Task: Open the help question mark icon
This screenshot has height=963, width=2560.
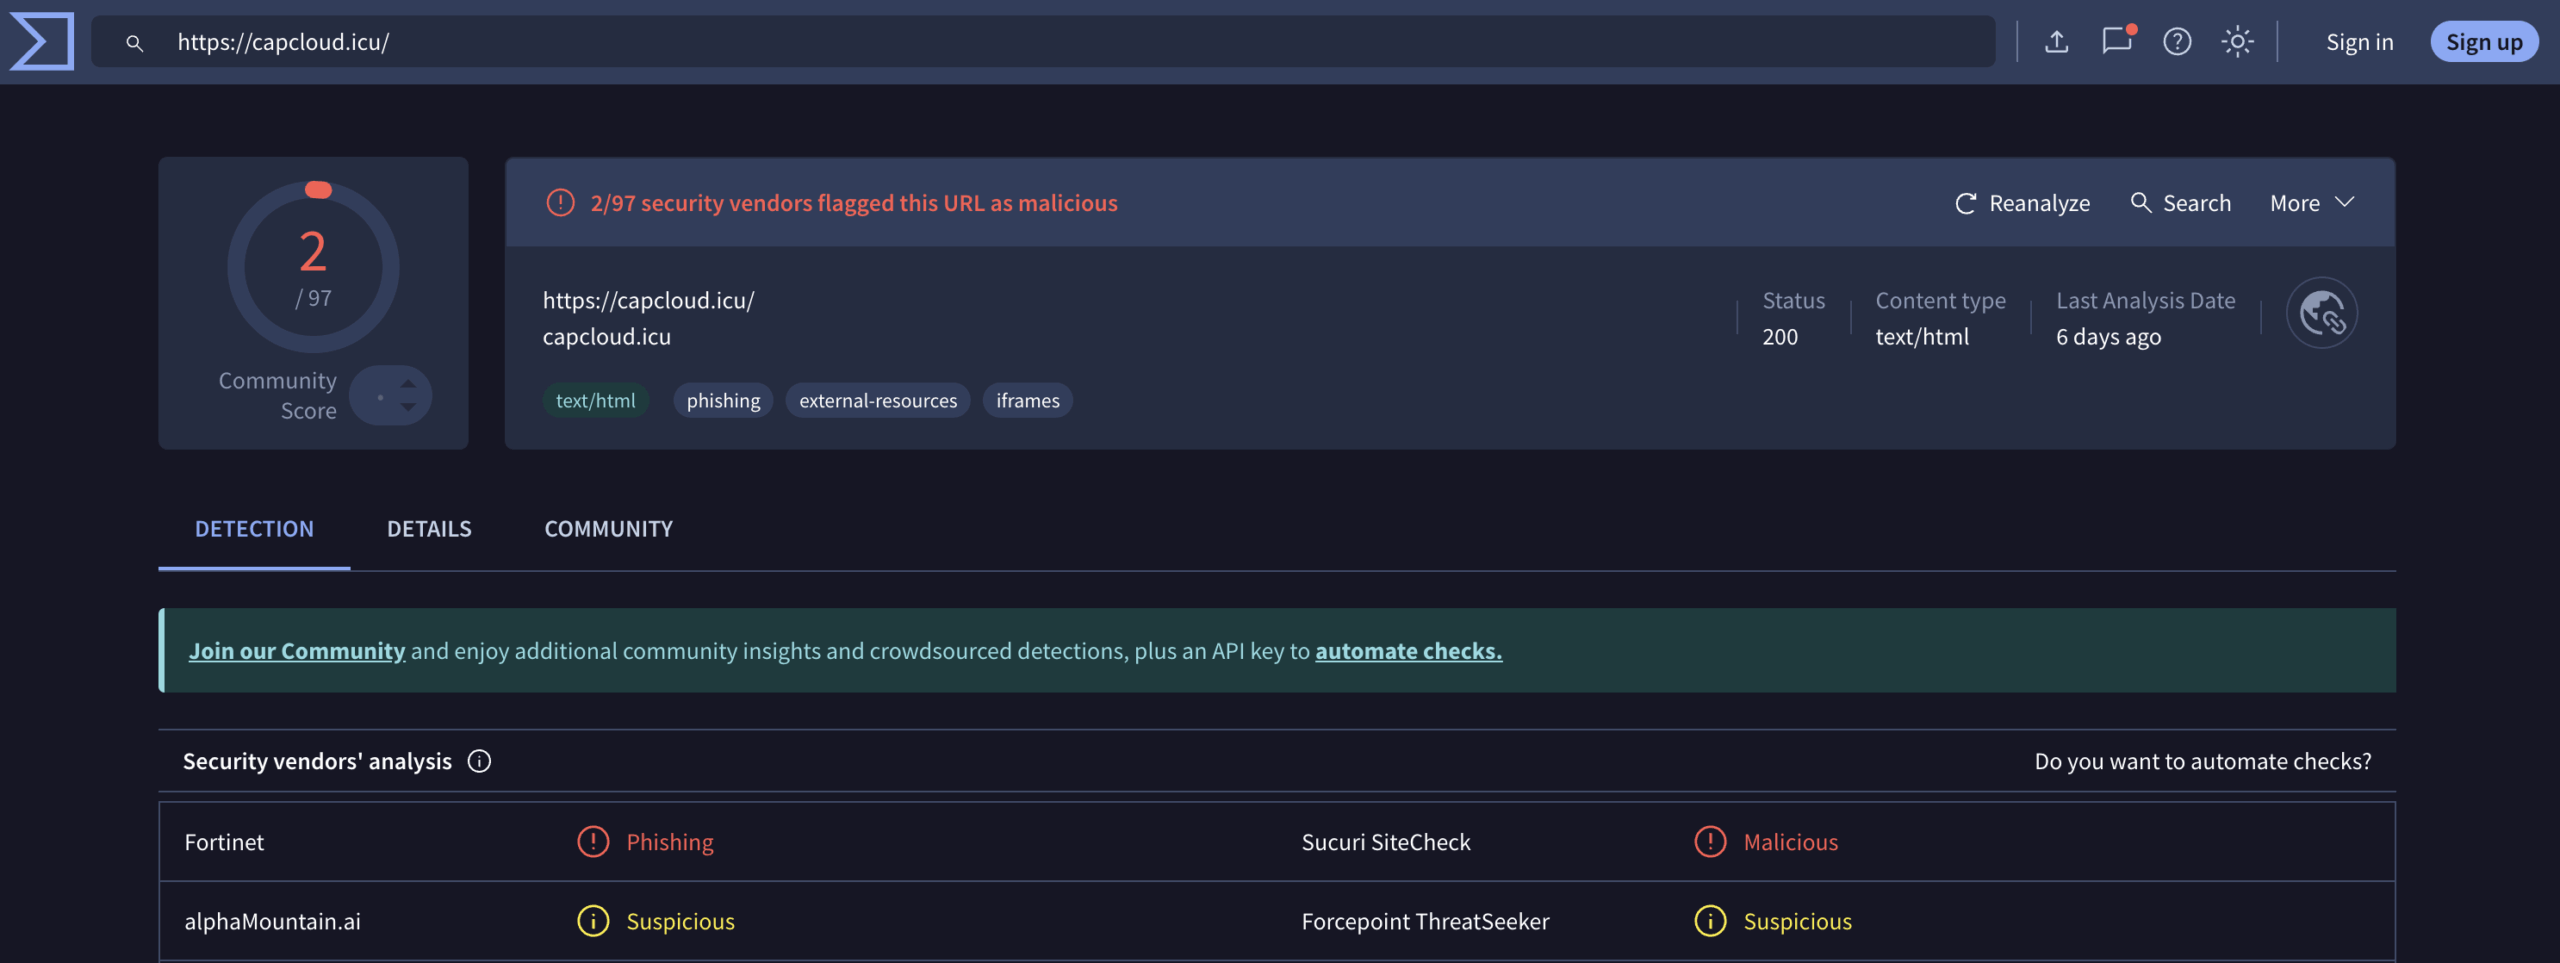Action: (2177, 41)
